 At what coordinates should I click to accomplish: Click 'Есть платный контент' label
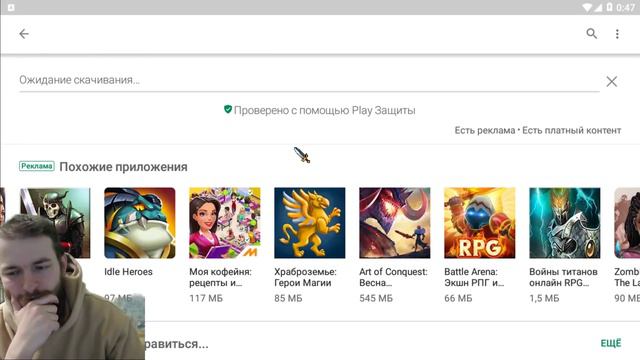(x=572, y=131)
